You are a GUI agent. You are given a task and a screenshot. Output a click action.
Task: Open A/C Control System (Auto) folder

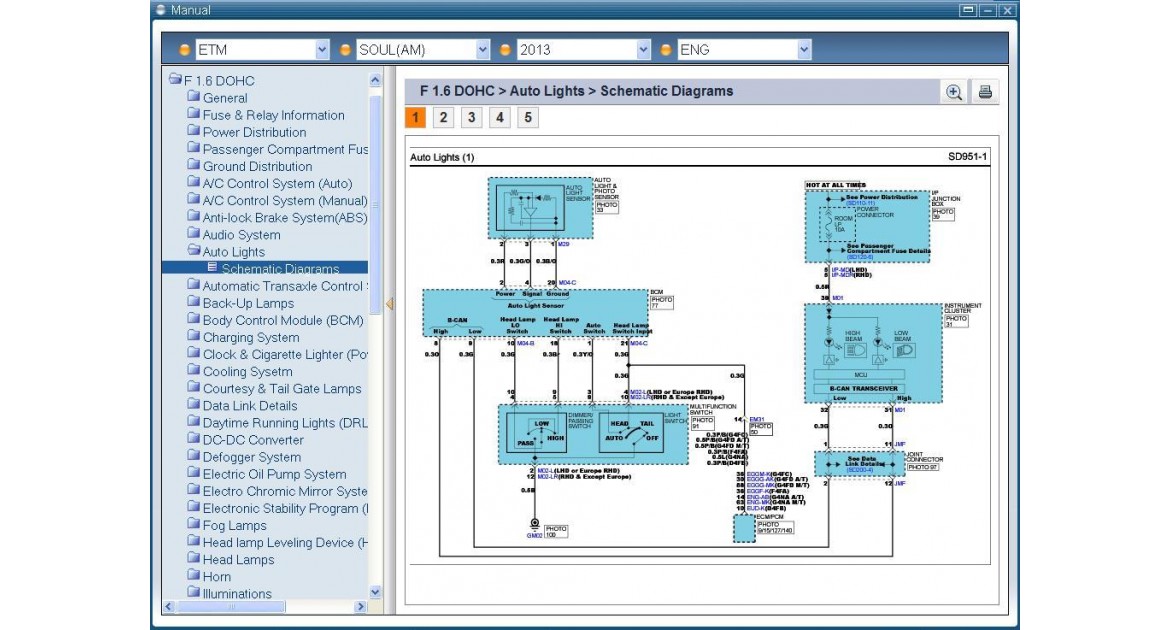tap(269, 184)
